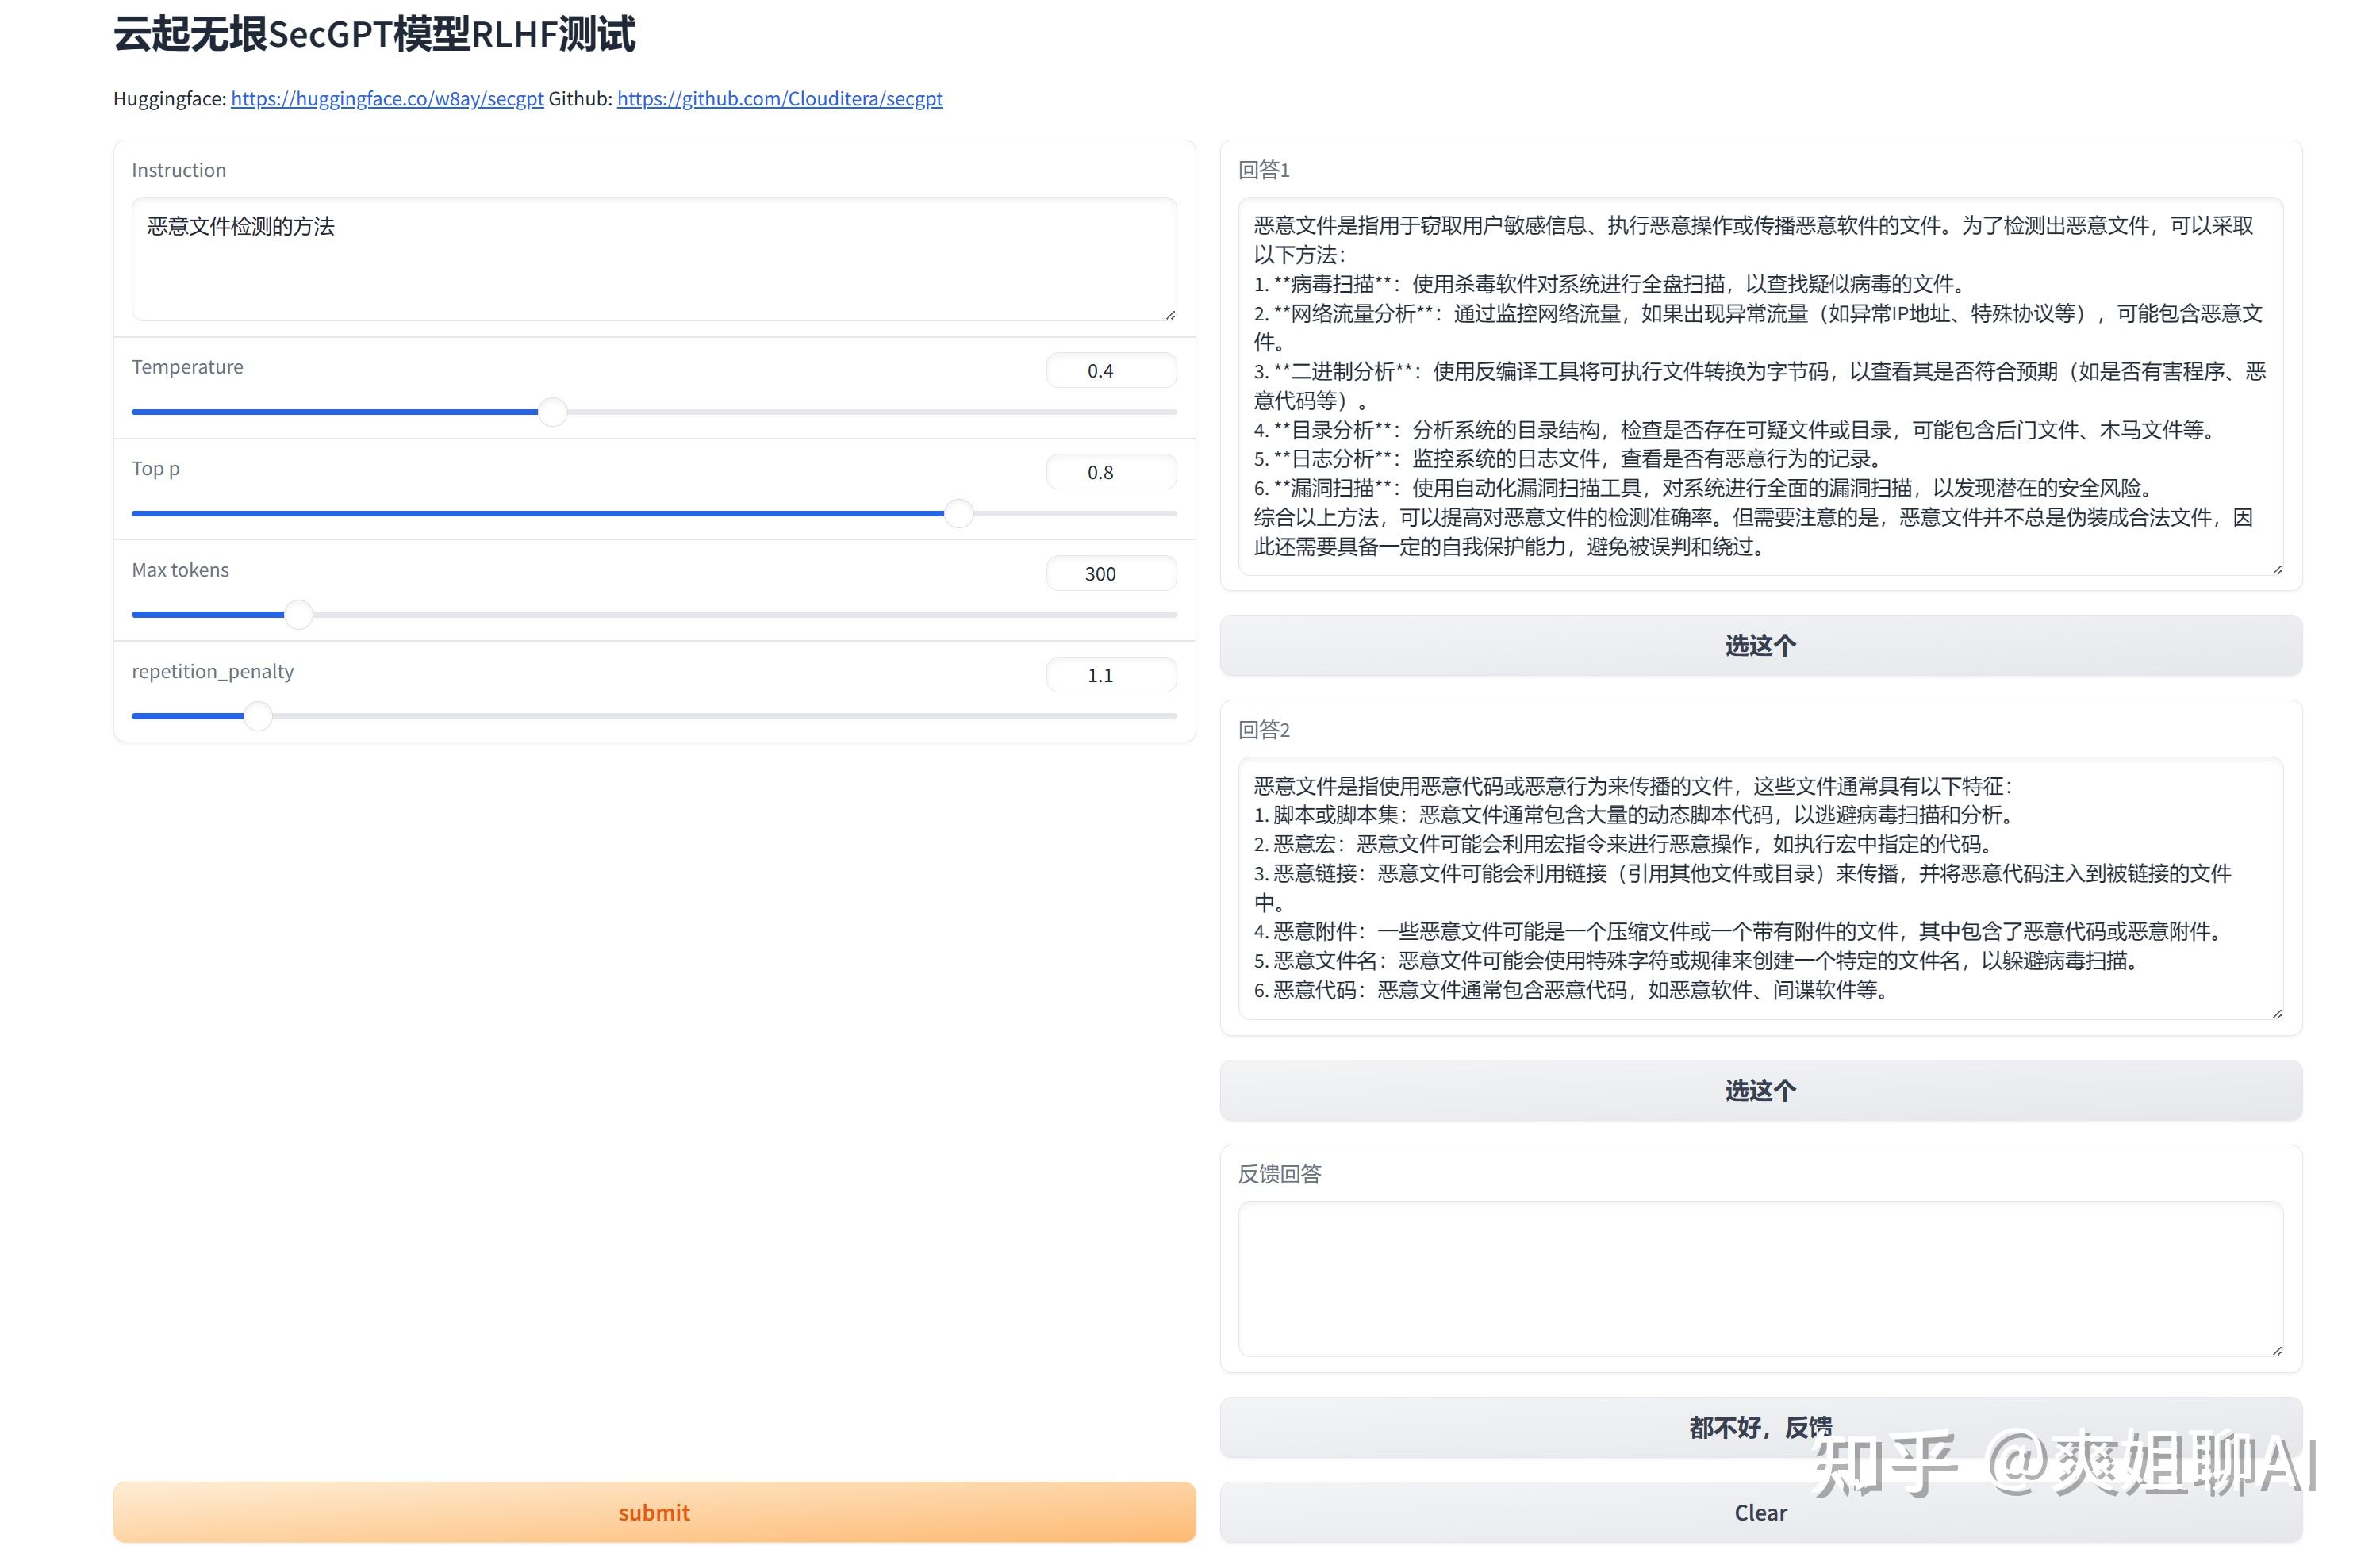Open the Huggingface secgpt model link
Screen dimensions: 2380x1561
tap(387, 99)
